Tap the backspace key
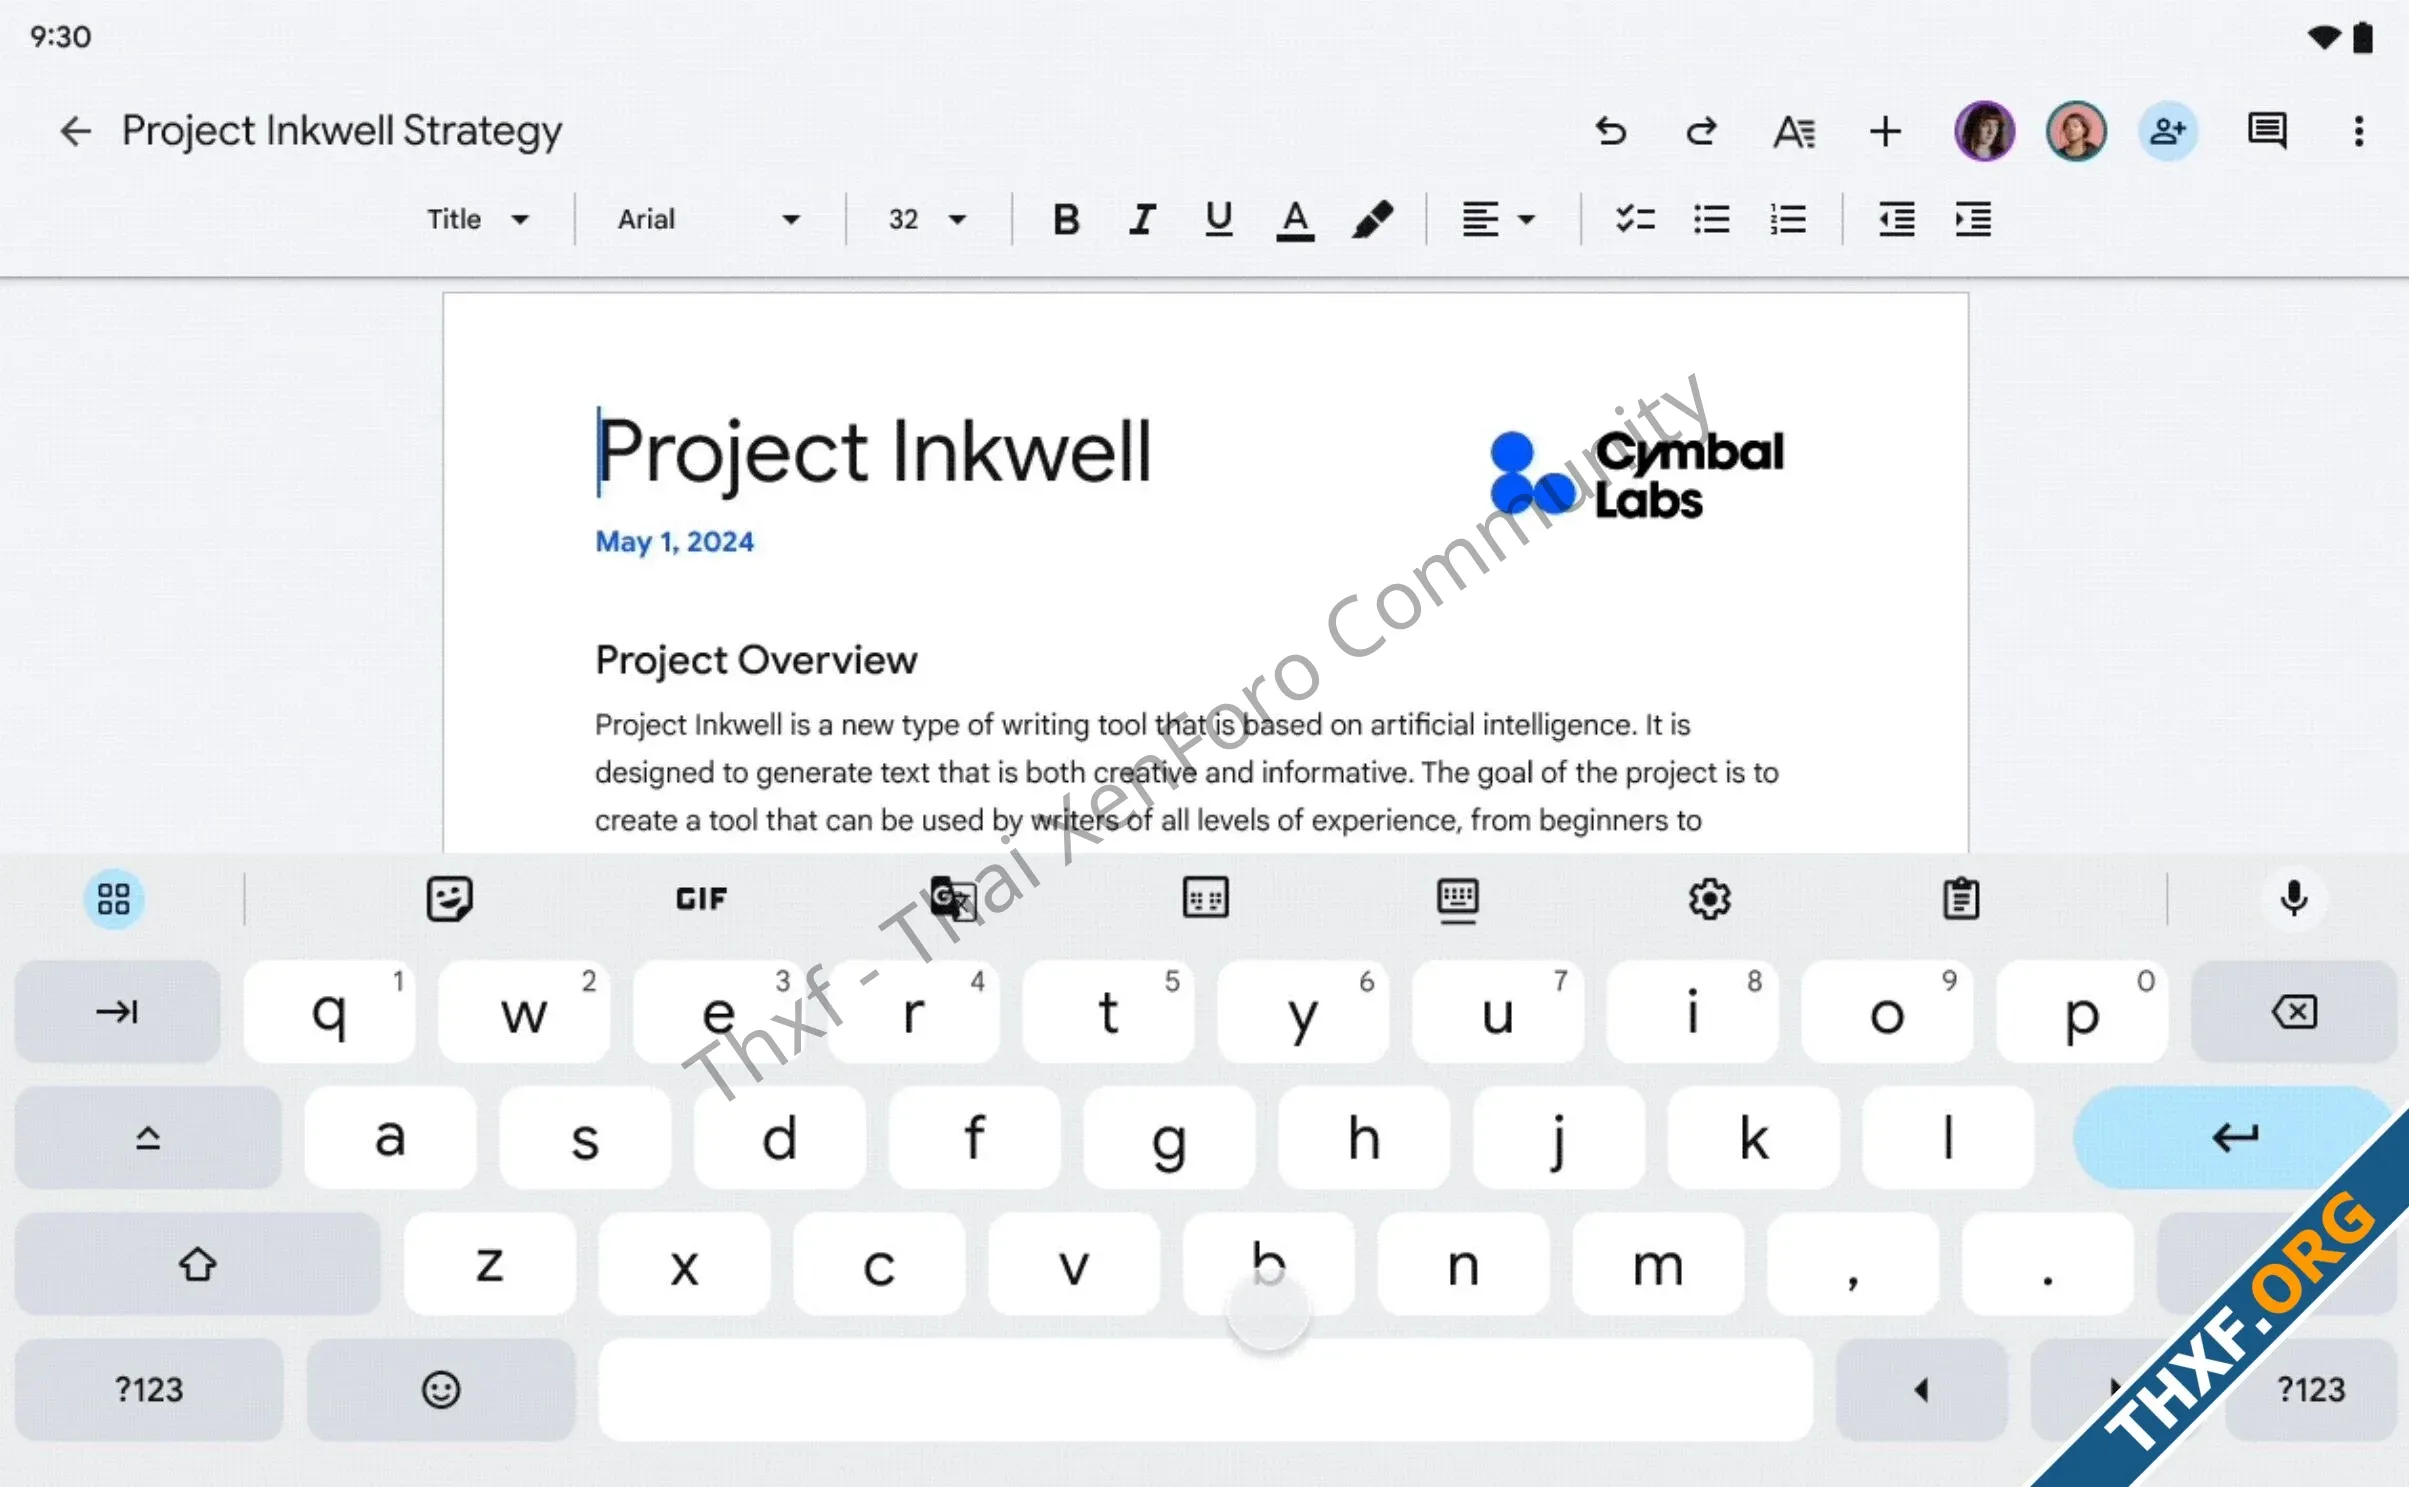Viewport: 2409px width, 1487px height. click(2293, 1011)
